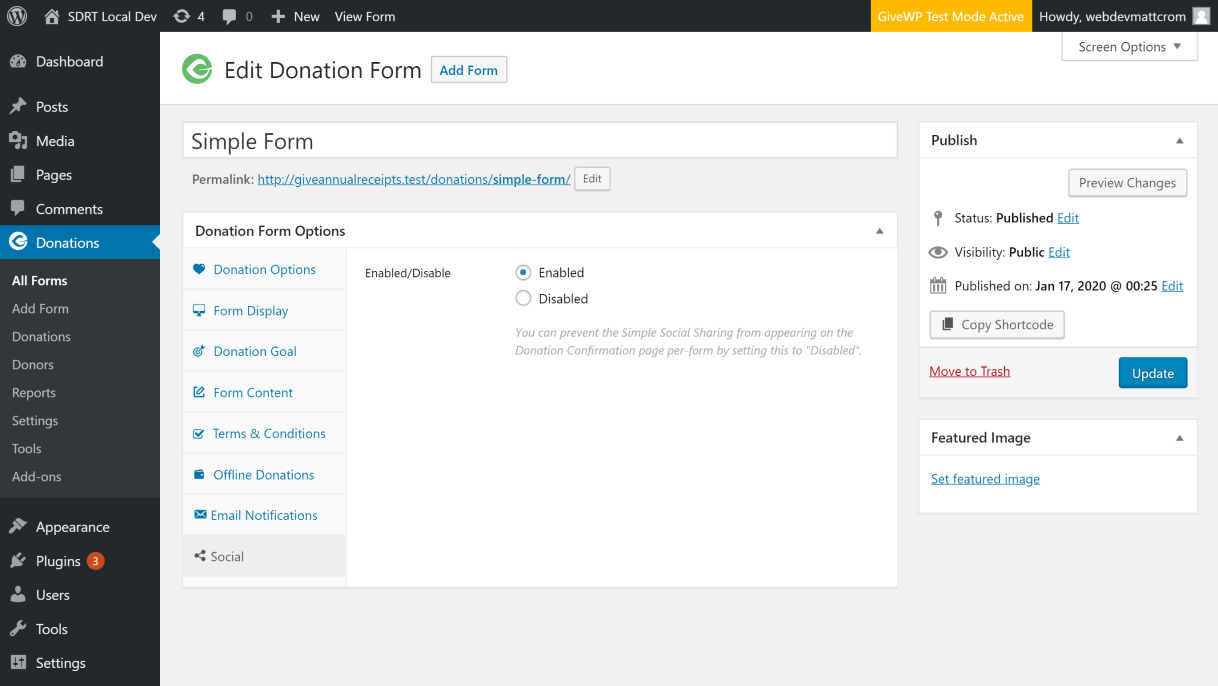1218x686 pixels.
Task: Click the heart icon for Donation Options
Action: [199, 269]
